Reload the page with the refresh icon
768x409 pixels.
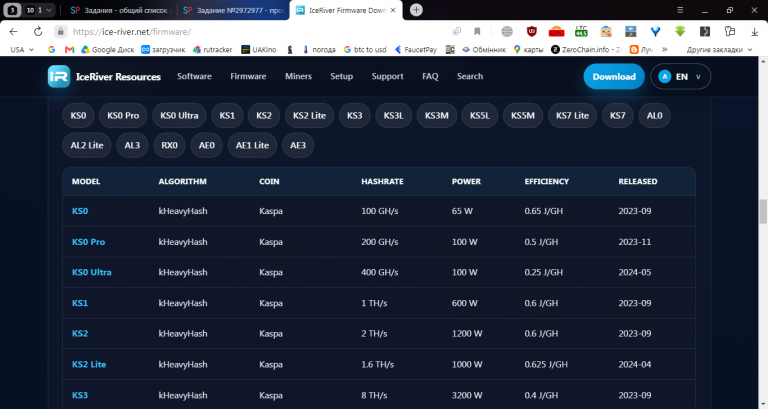[x=38, y=32]
